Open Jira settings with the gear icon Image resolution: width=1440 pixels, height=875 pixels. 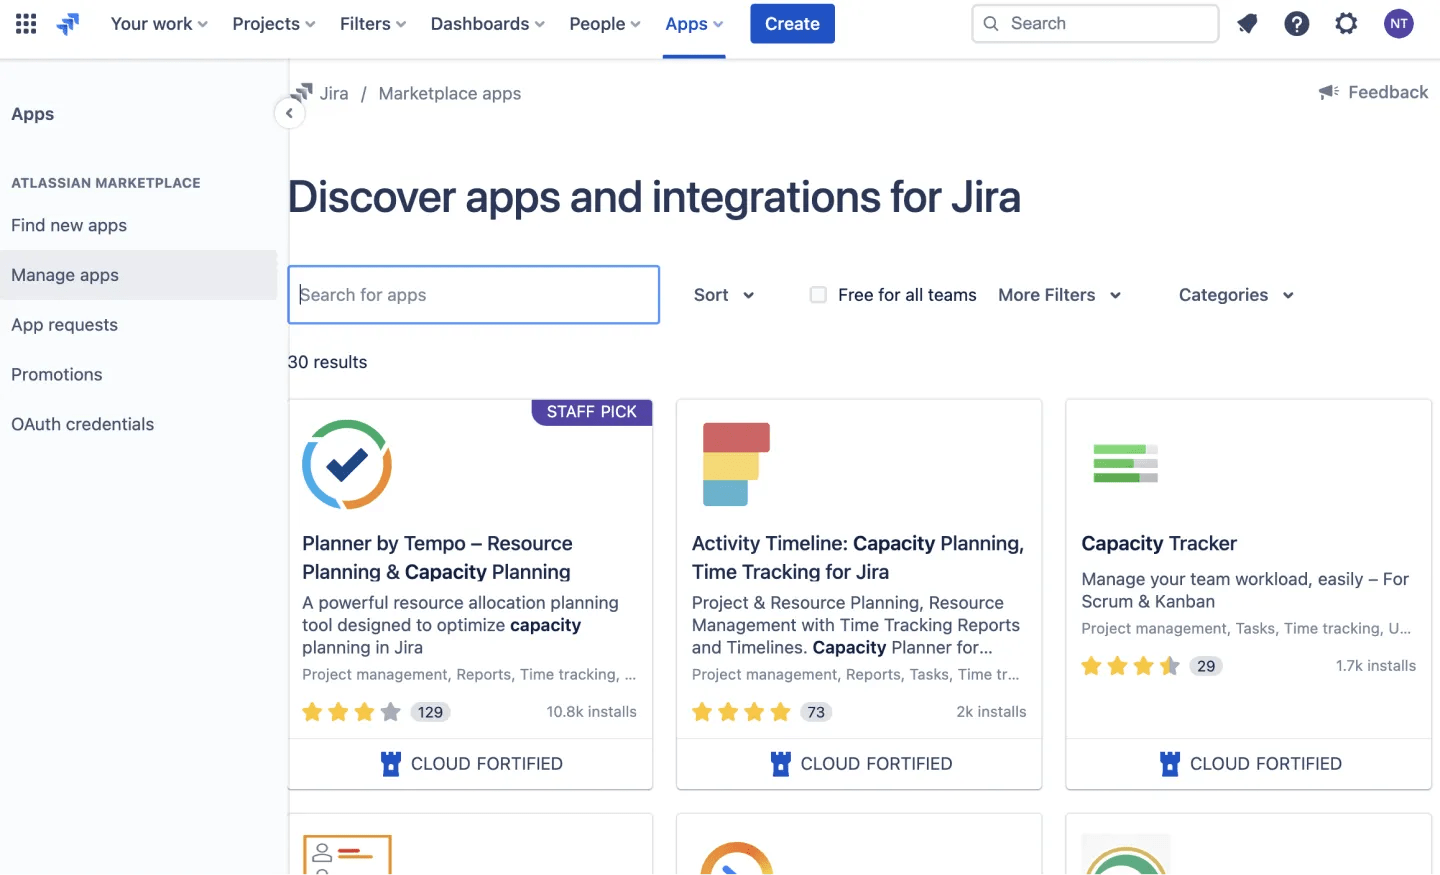coord(1346,23)
